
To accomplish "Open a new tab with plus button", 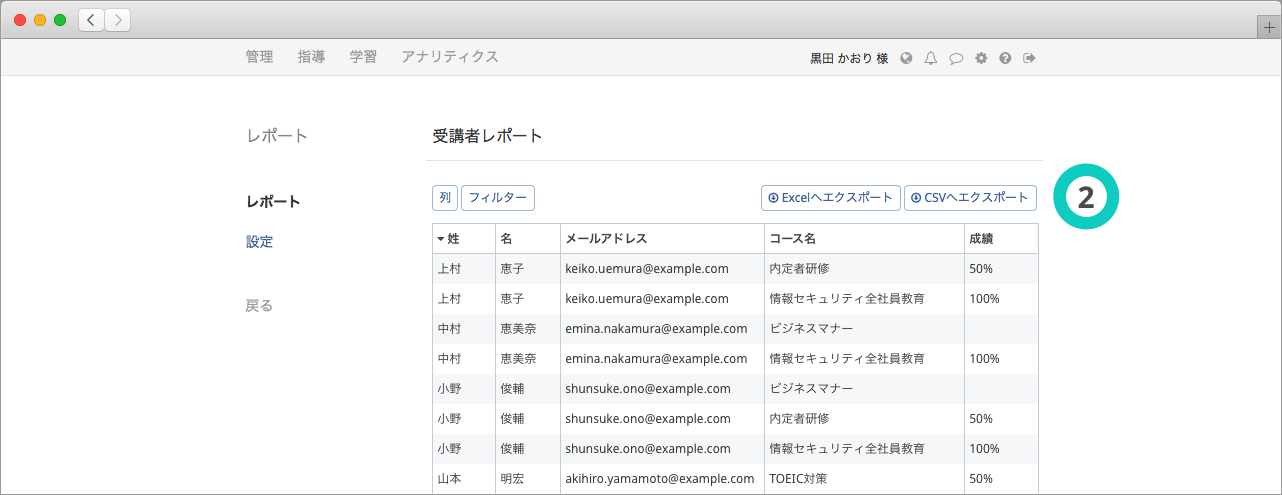I will [x=1270, y=28].
